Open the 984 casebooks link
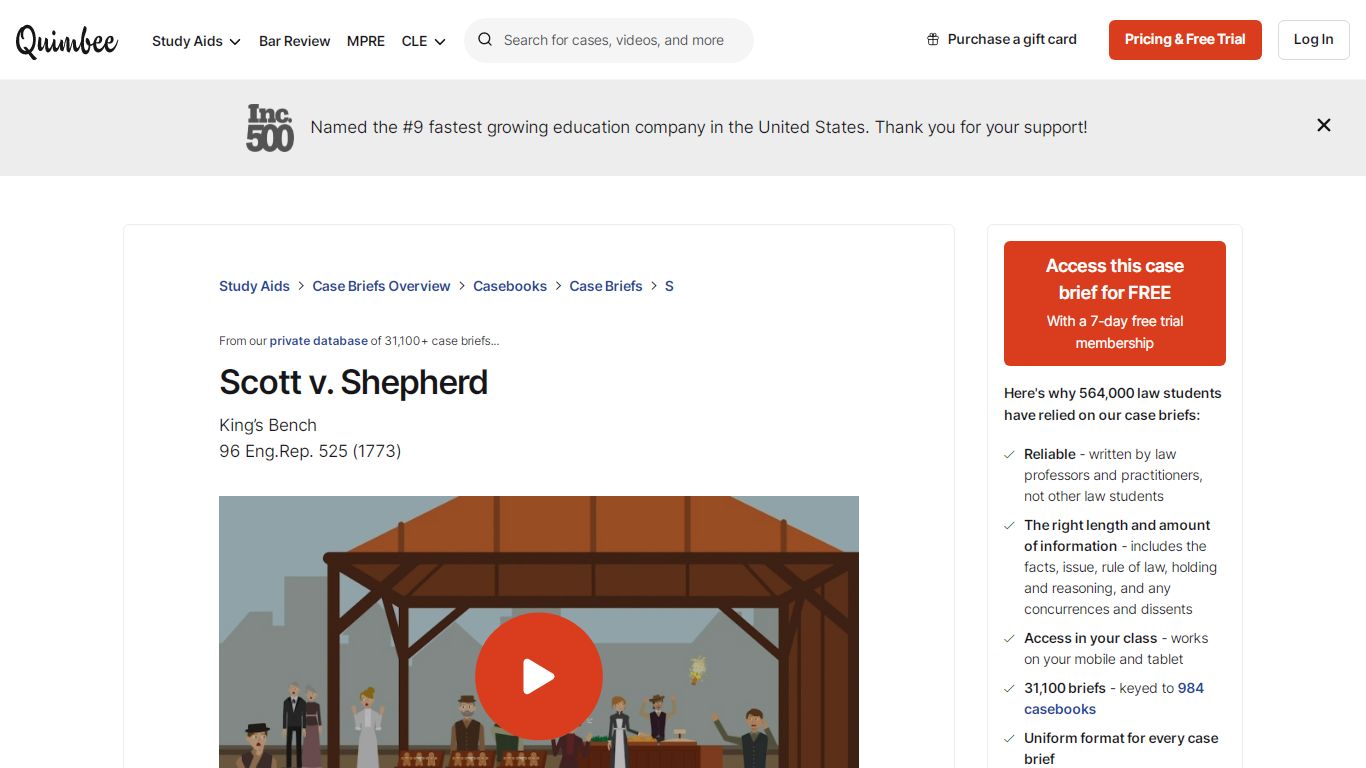The height and width of the screenshot is (768, 1366). 1113,698
